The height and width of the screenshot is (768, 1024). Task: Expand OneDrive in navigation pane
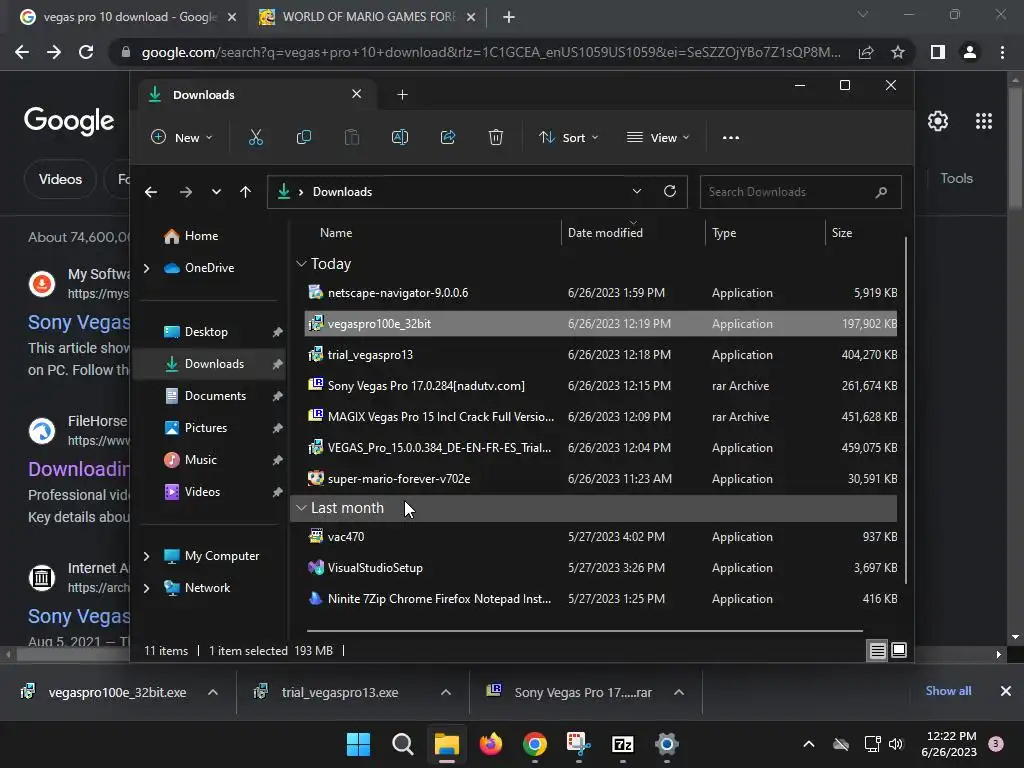(146, 268)
